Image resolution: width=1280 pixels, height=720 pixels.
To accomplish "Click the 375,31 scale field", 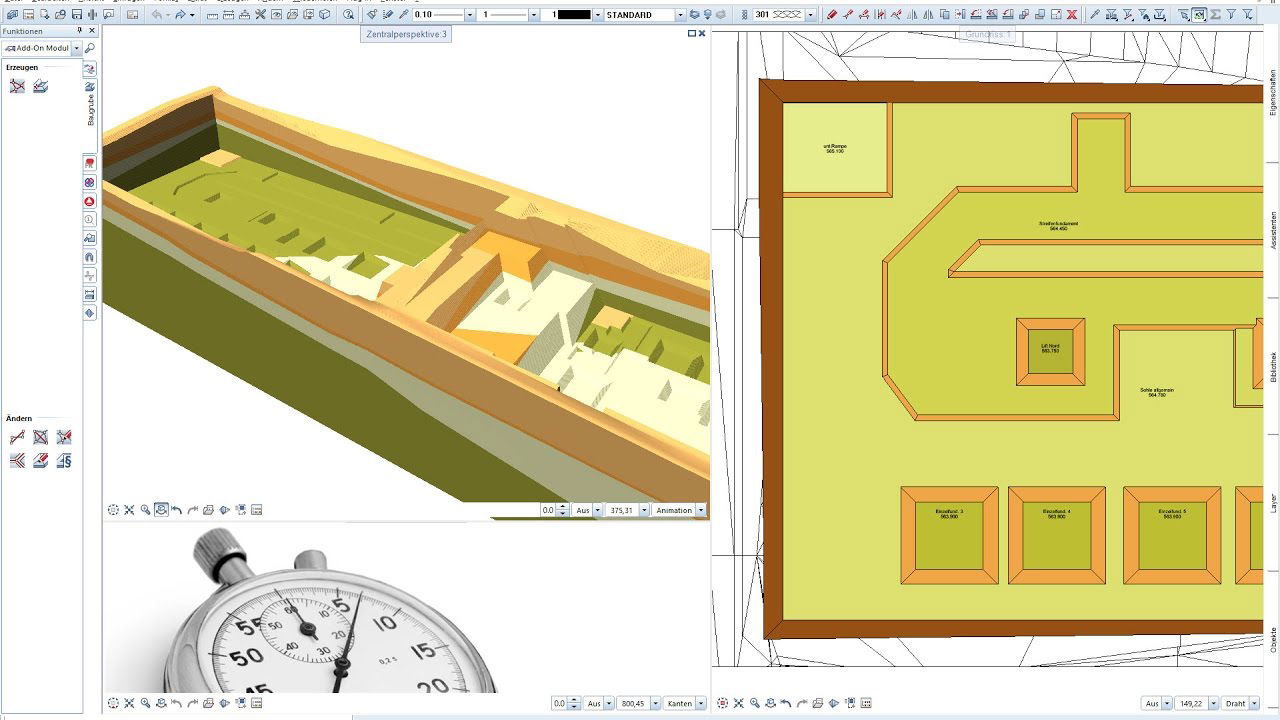I will point(622,510).
